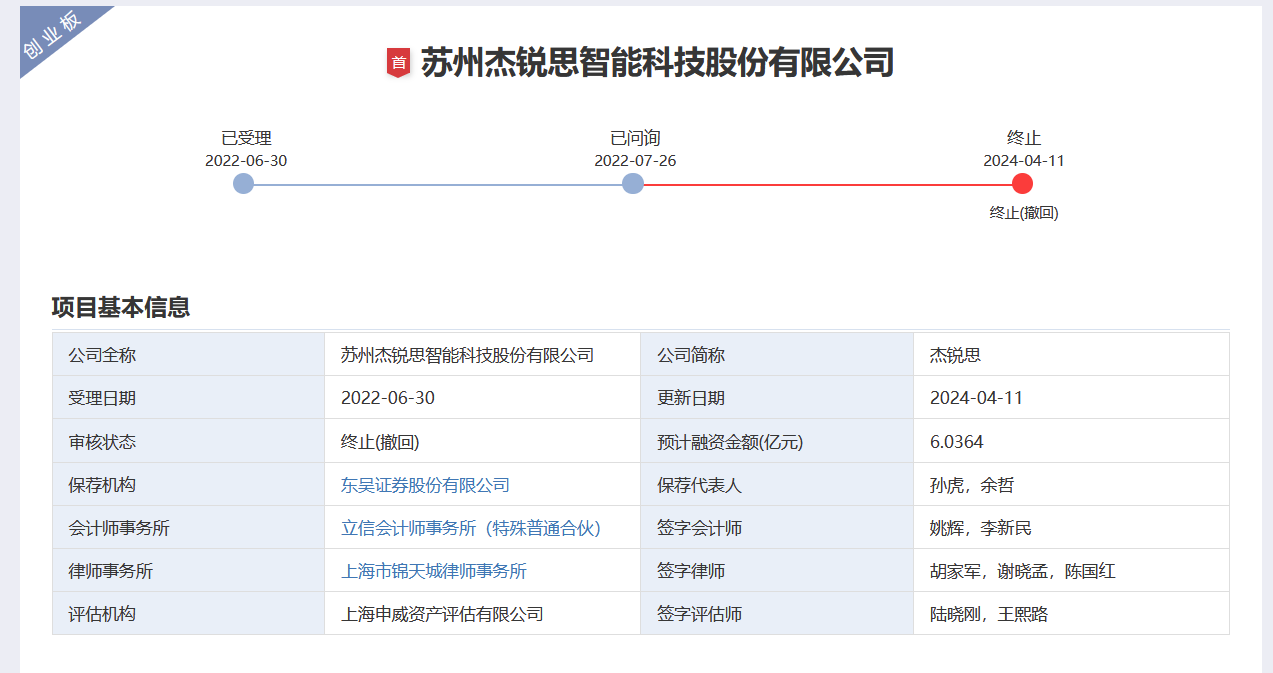The image size is (1273, 673).
Task: Click the red 终止 timeline circle marker
Action: (x=1022, y=184)
